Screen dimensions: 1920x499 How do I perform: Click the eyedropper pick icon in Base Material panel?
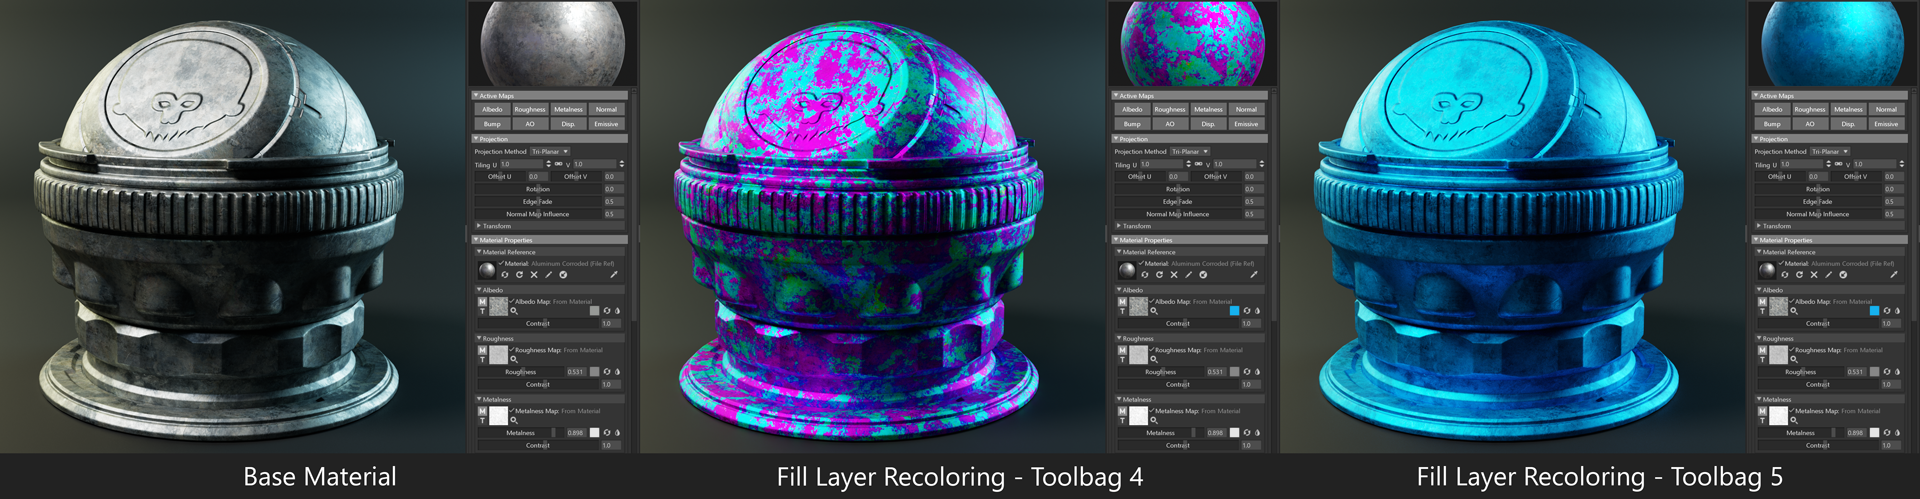click(614, 274)
